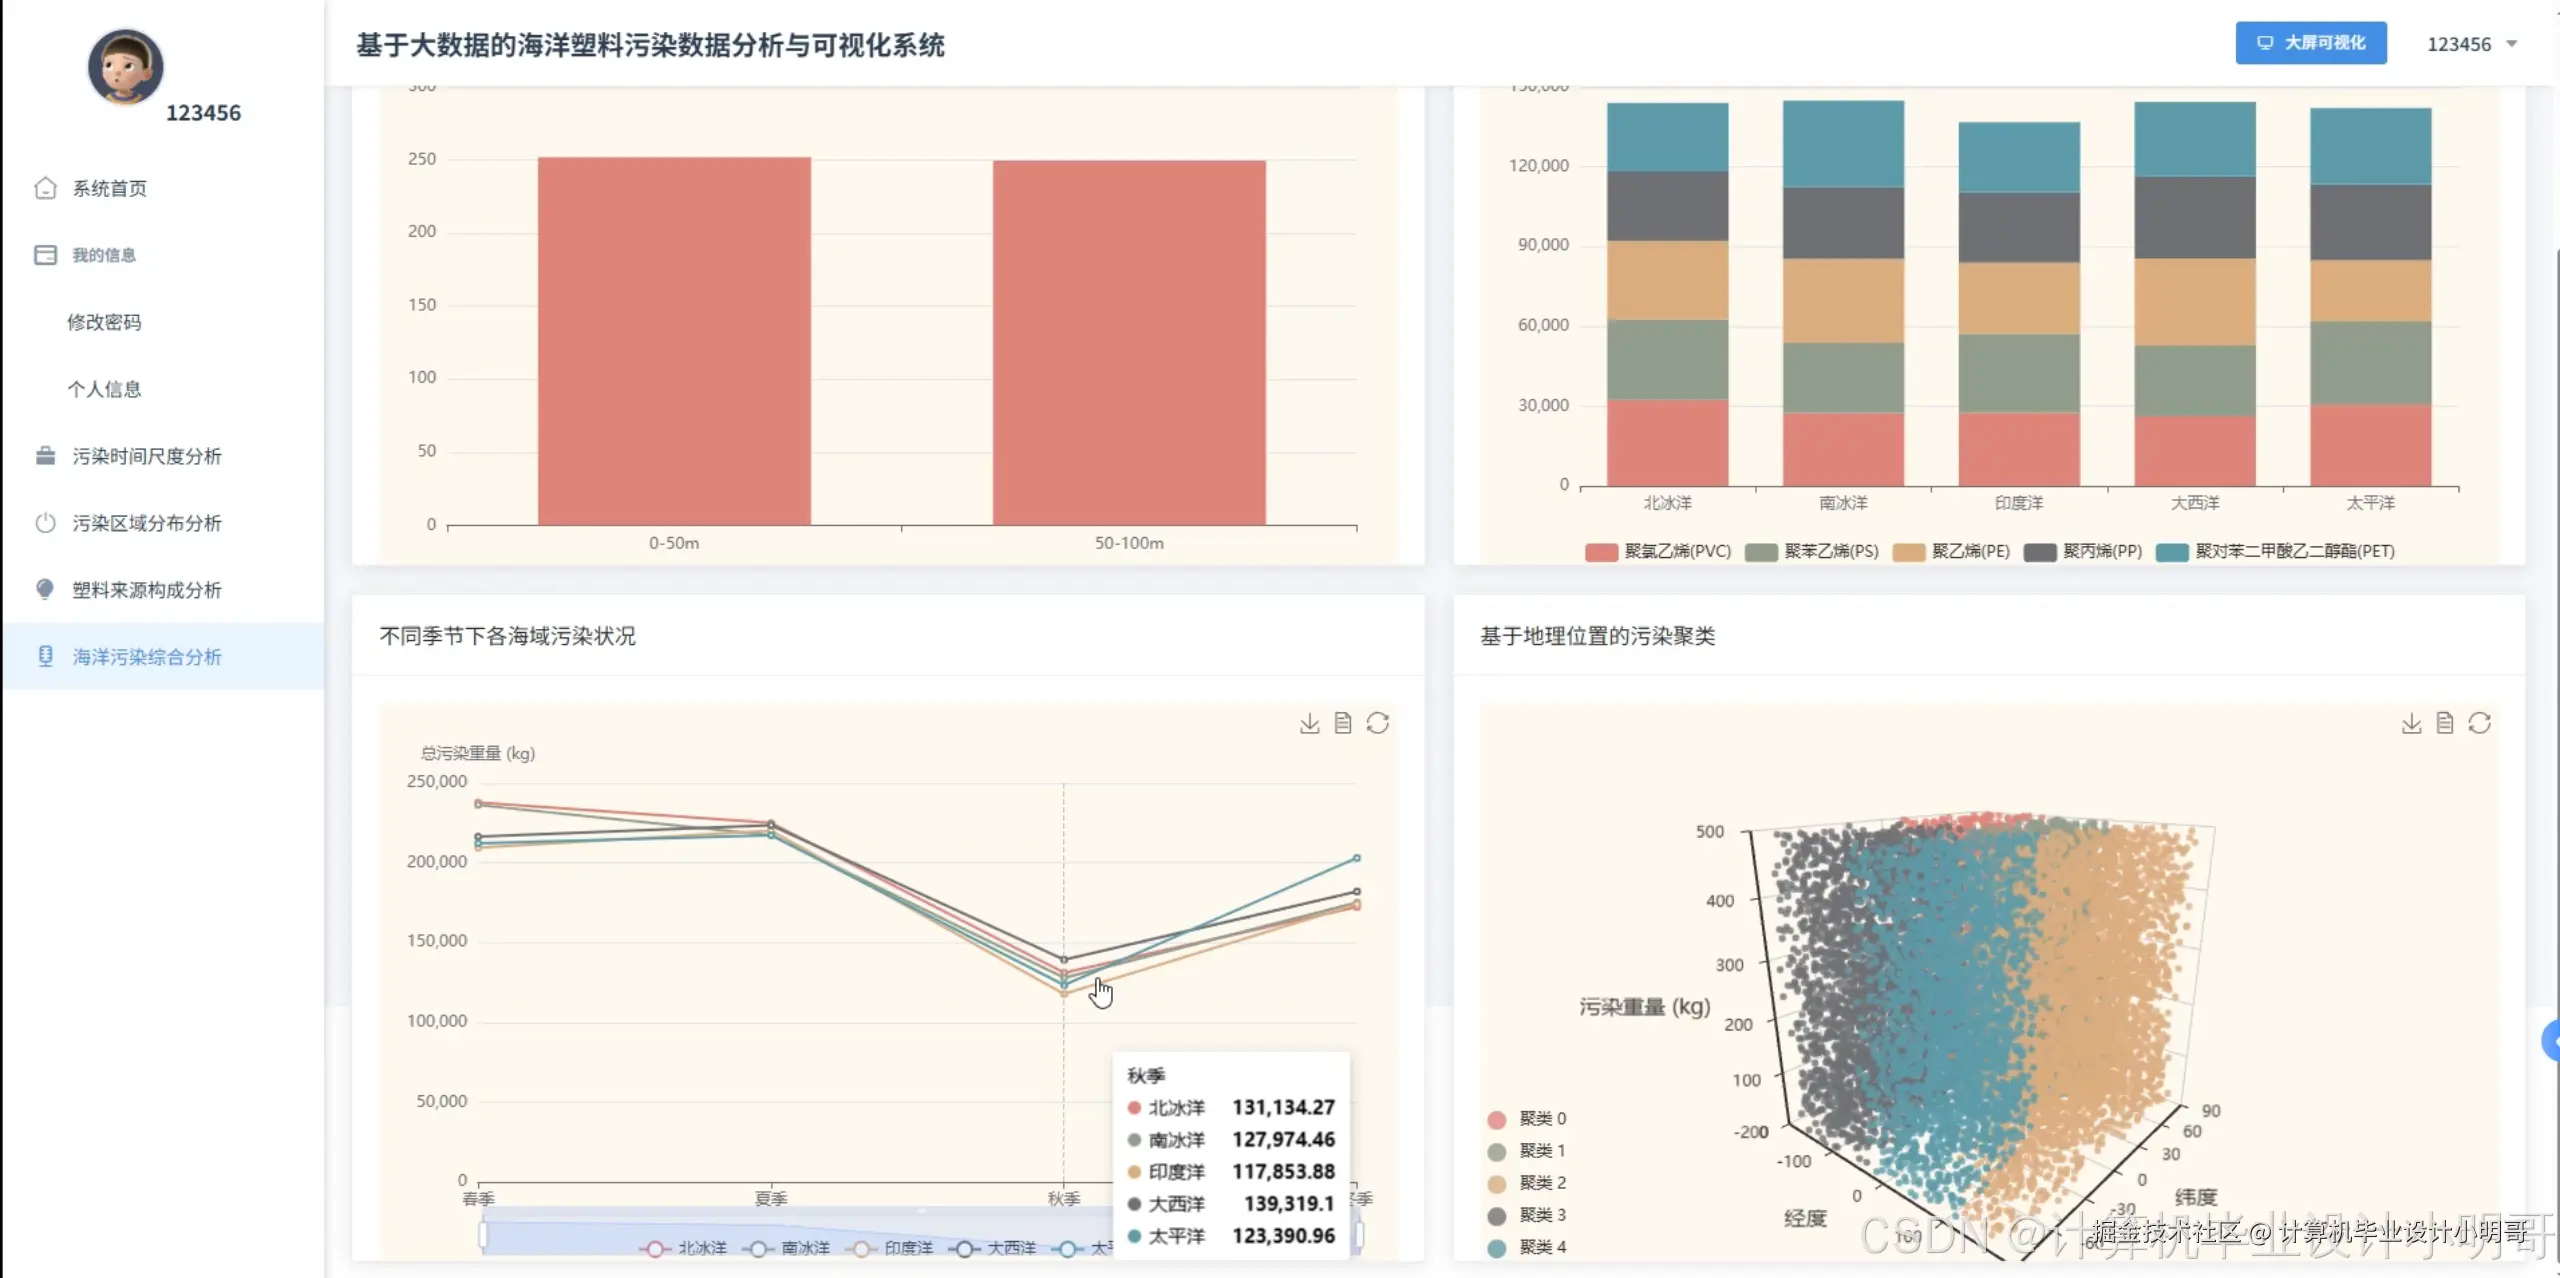Restore the 3D clustering scatter chart
This screenshot has width=2560, height=1278.
tap(2479, 723)
